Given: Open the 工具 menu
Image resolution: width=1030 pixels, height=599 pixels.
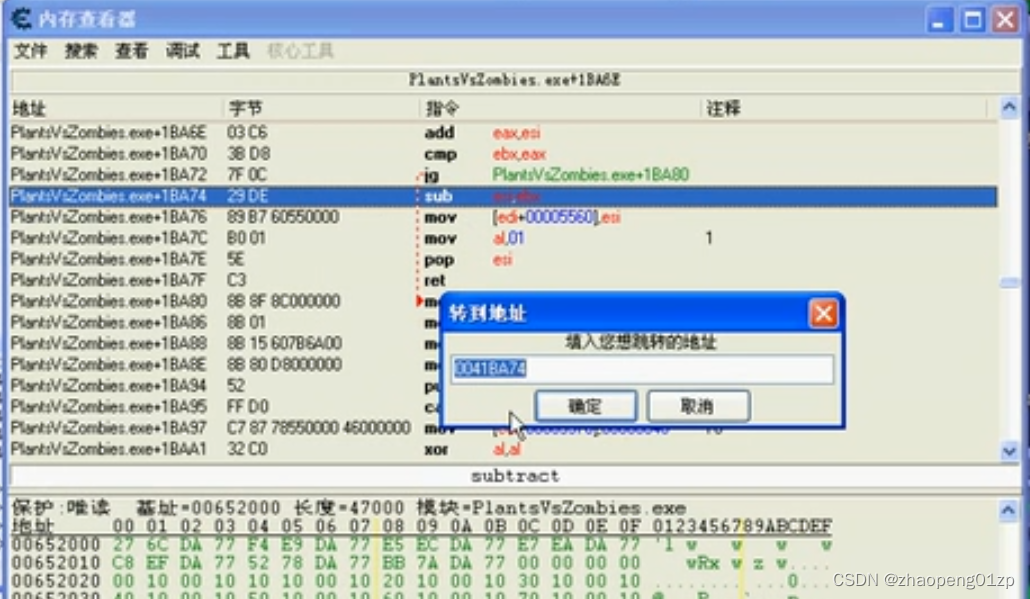Looking at the screenshot, I should [x=233, y=51].
